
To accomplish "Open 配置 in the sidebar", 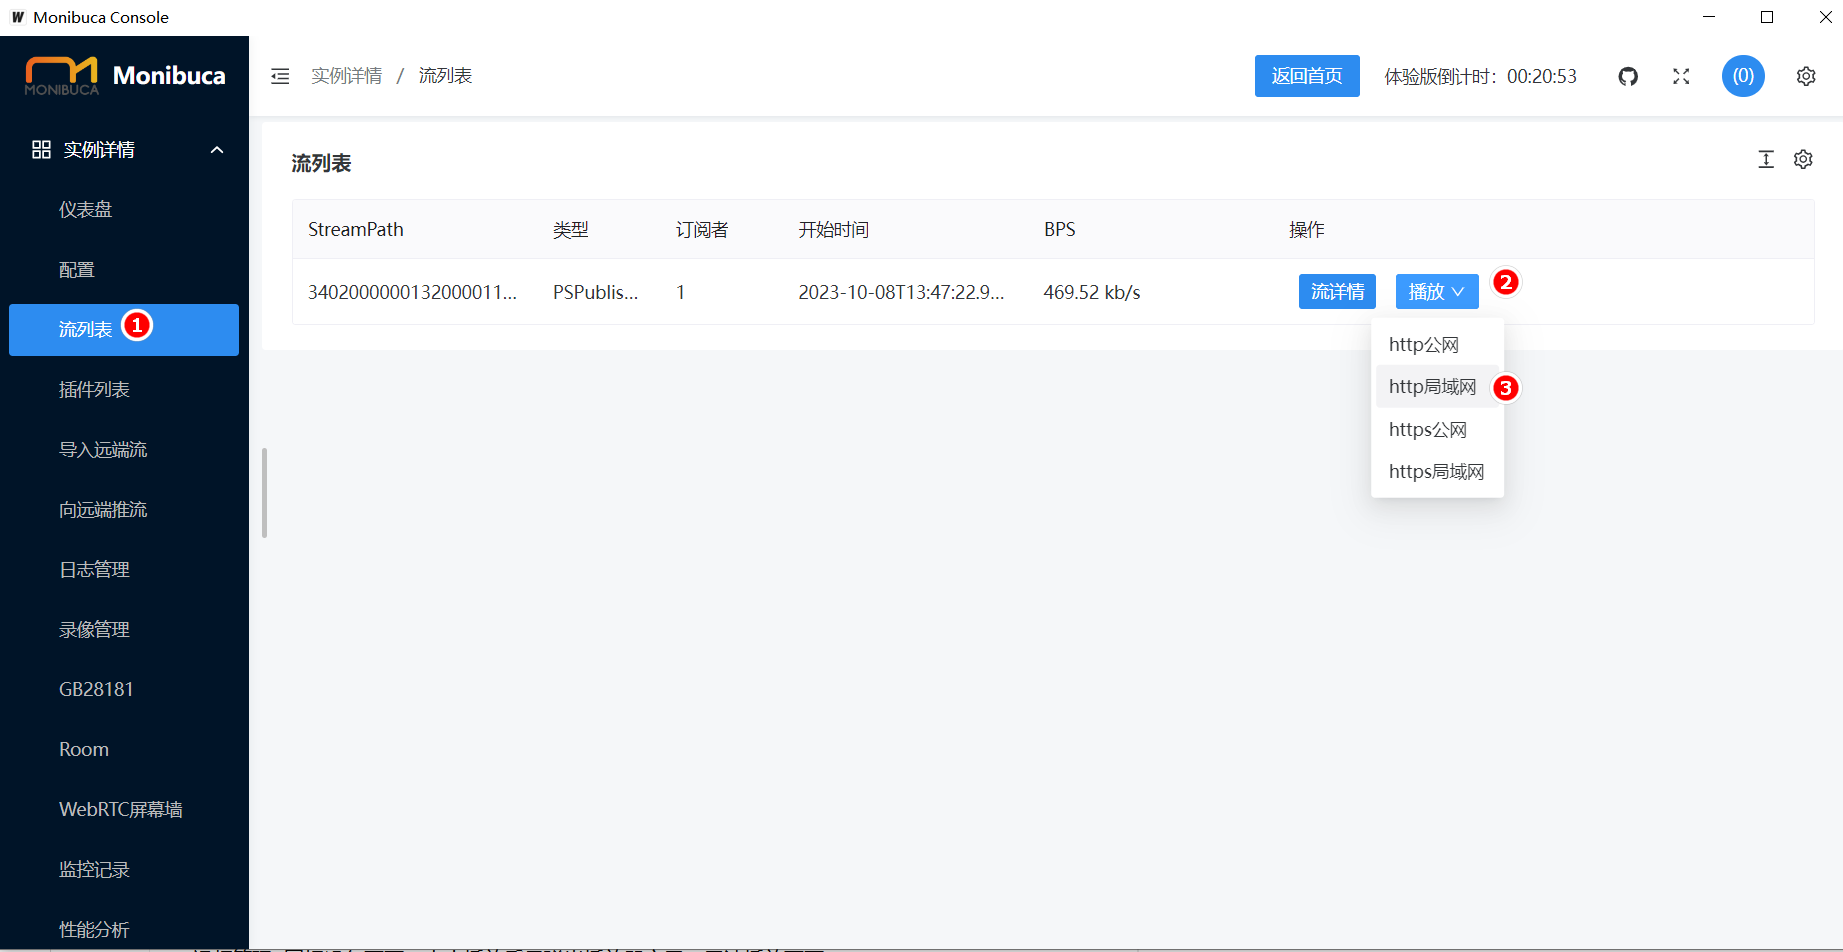I will pos(124,270).
